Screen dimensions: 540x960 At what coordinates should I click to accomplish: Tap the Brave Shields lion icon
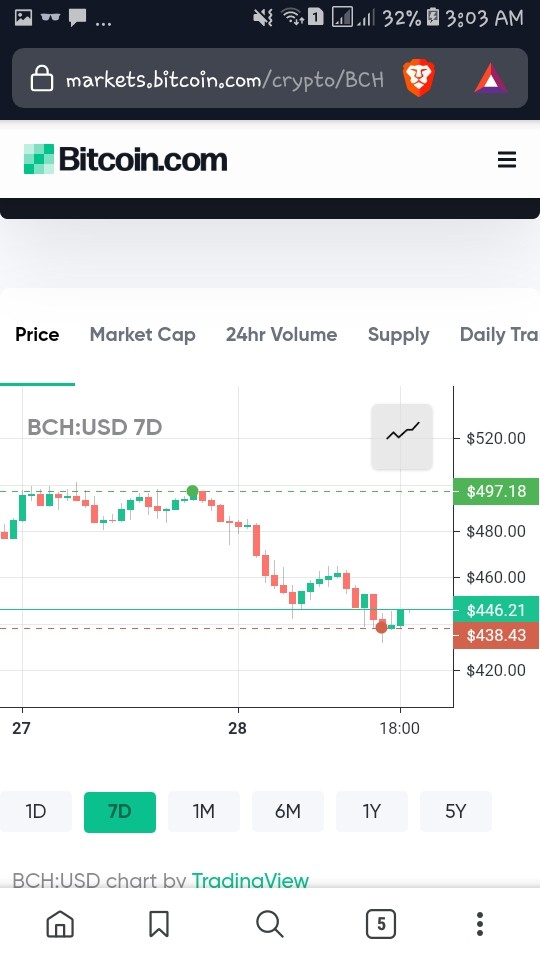click(418, 78)
